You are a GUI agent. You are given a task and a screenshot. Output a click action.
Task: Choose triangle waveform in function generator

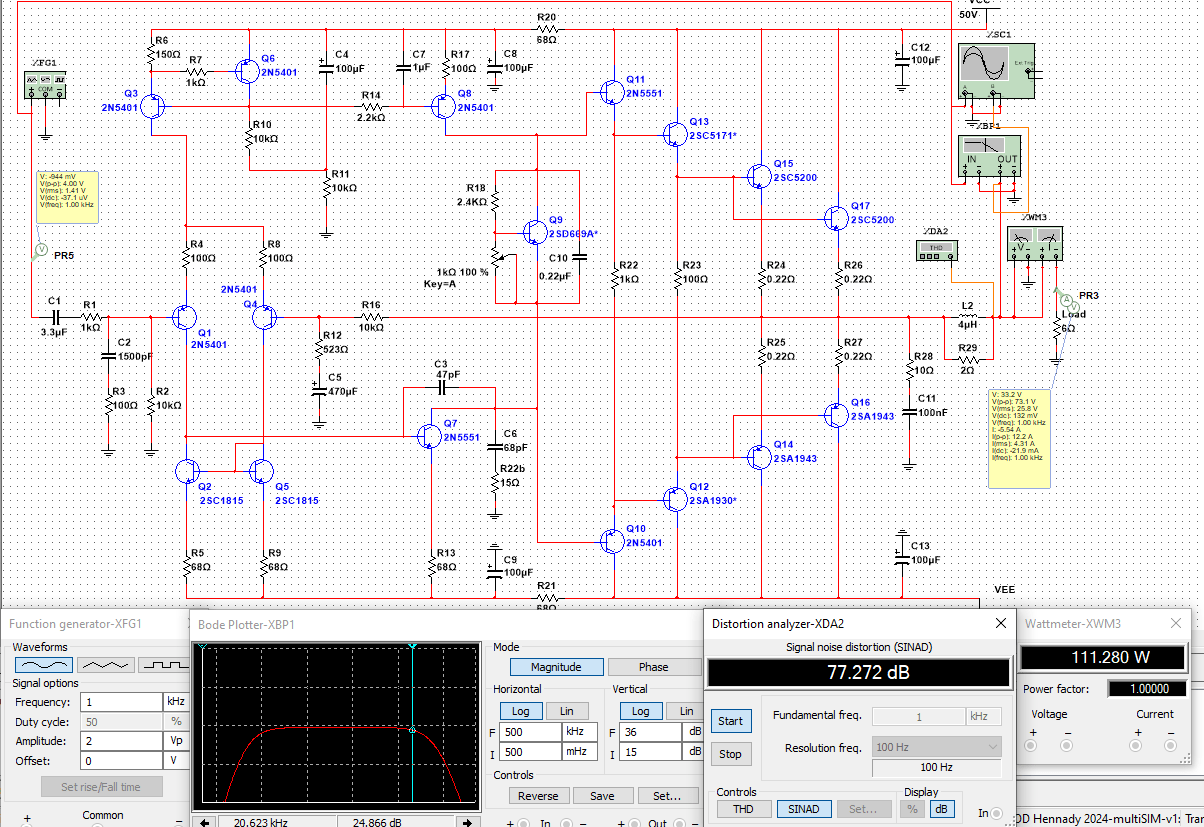click(x=106, y=664)
